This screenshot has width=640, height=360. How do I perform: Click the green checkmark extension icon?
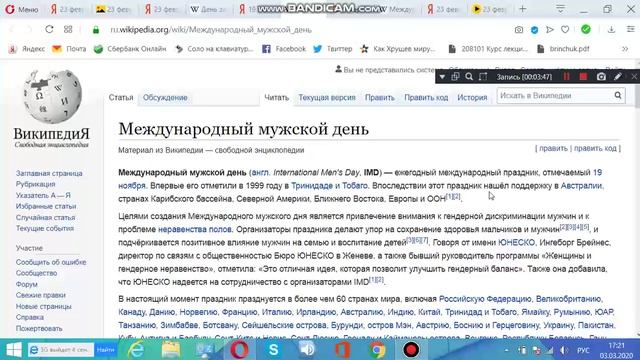coord(586,29)
